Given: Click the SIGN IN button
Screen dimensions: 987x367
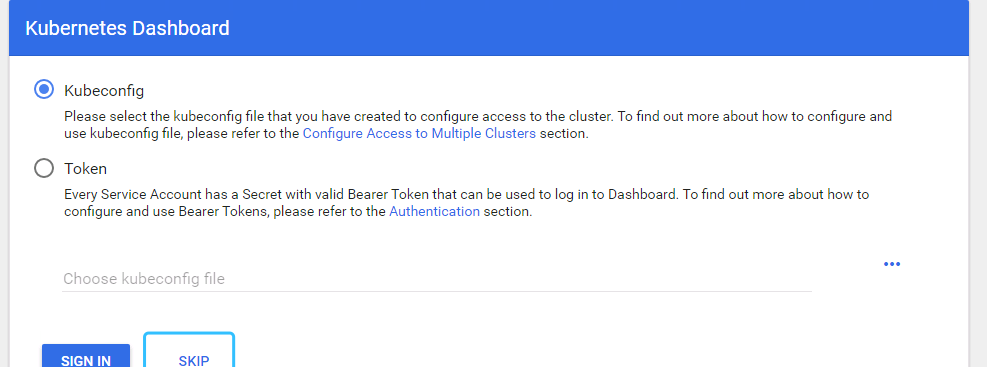Looking at the screenshot, I should point(86,356).
